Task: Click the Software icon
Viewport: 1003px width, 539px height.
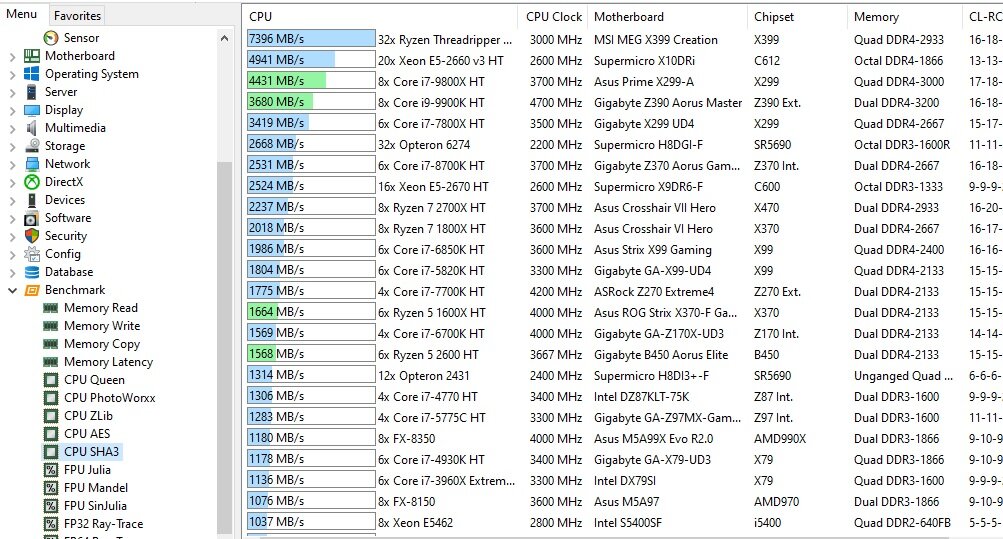Action: 31,218
